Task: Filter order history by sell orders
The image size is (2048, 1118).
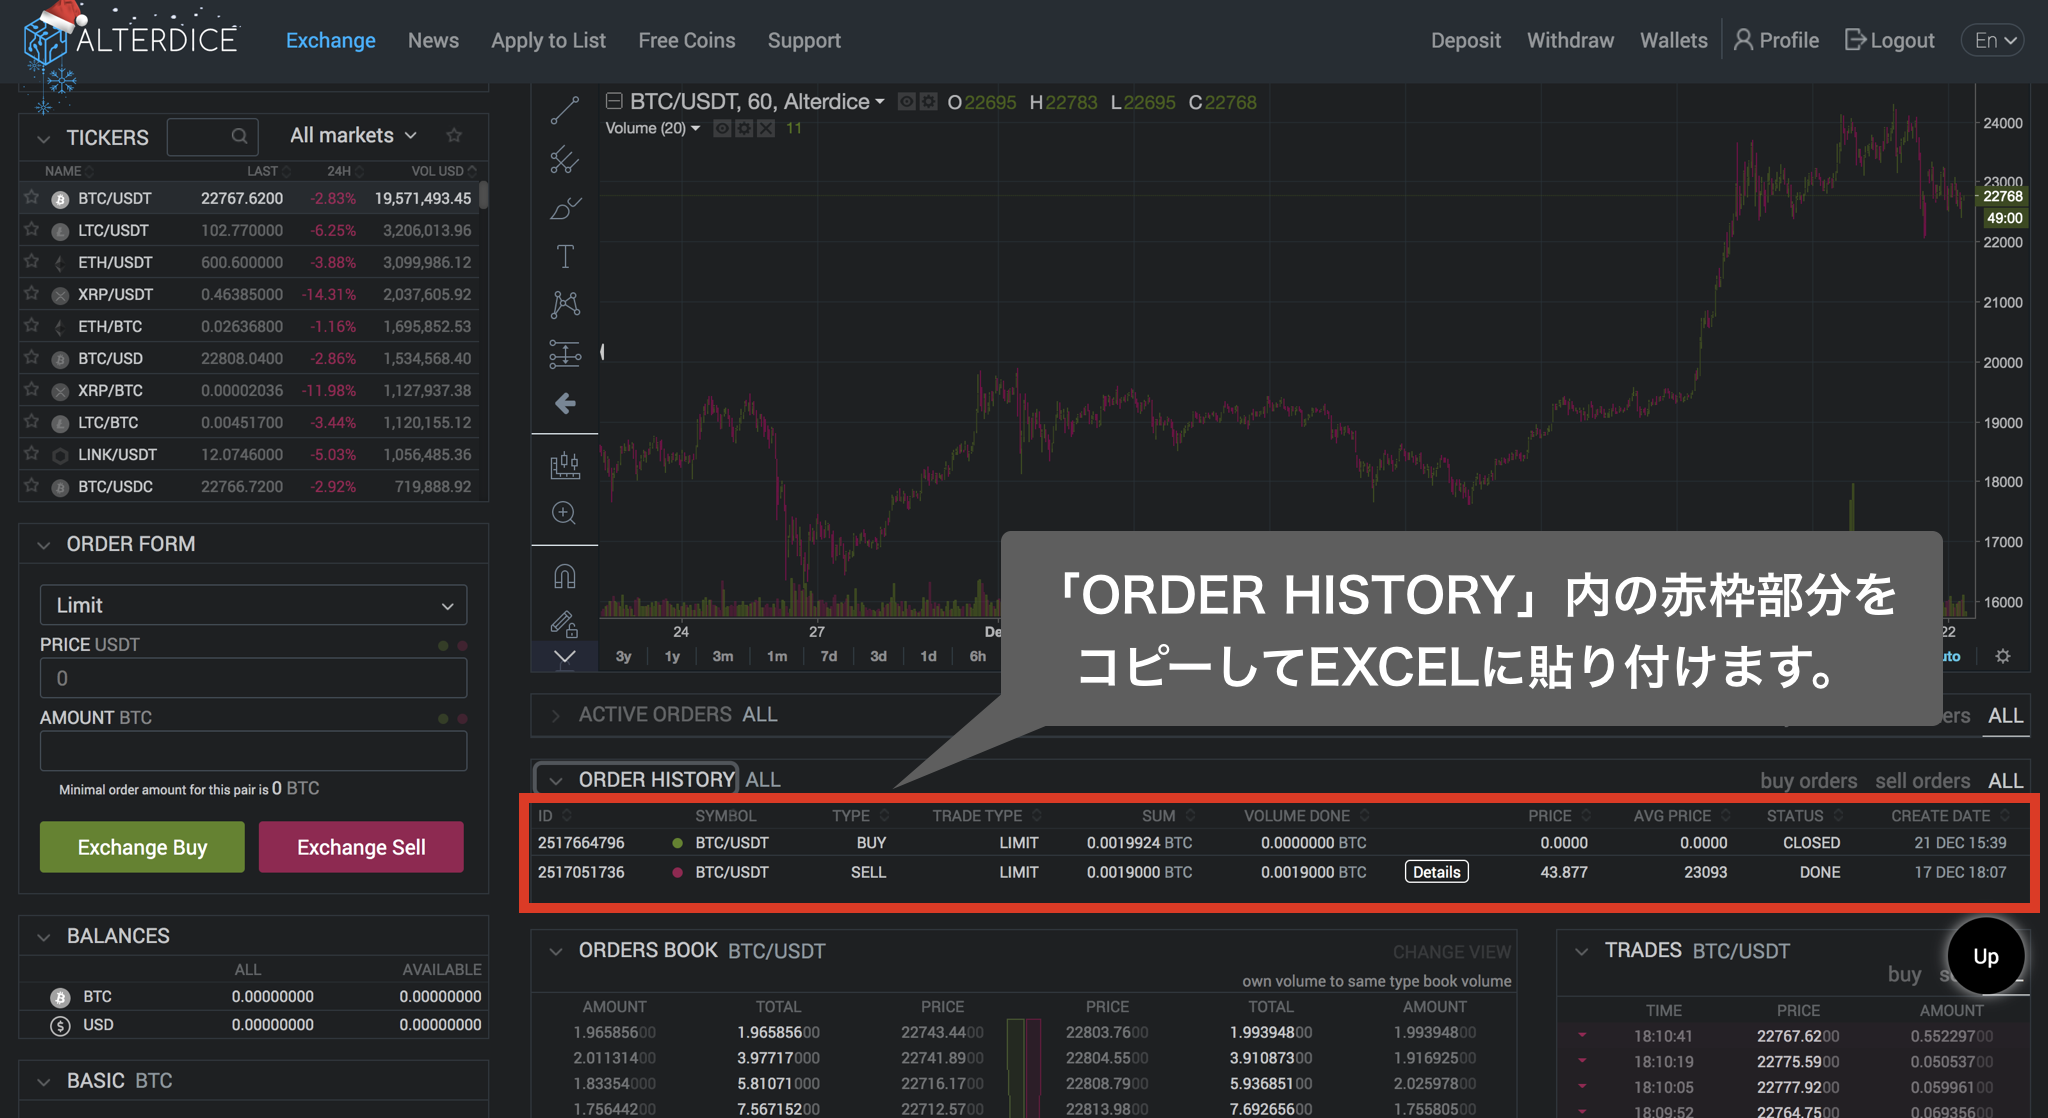Action: point(1922,781)
